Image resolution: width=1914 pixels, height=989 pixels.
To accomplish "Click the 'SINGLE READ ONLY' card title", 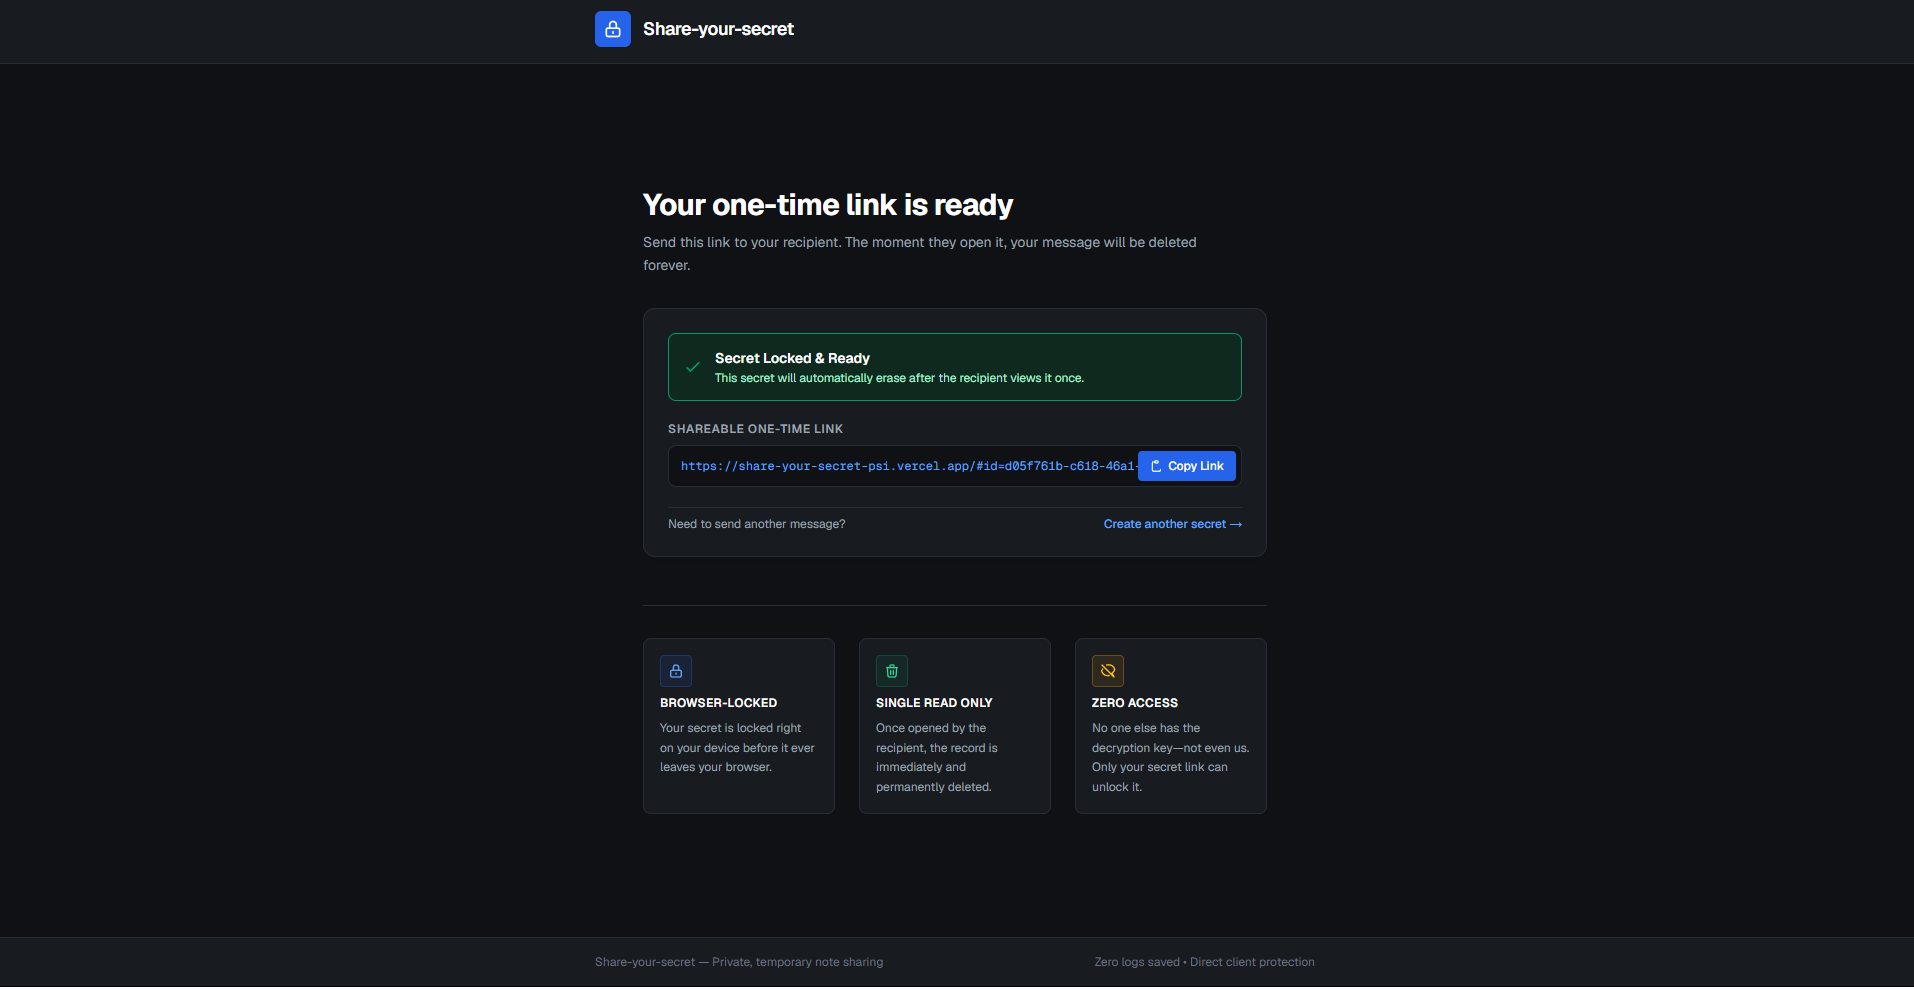I will pyautogui.click(x=934, y=703).
